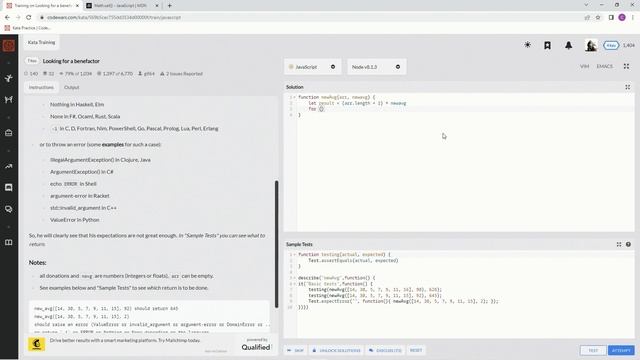
Task: Switch to the Output tab
Action: click(71, 87)
